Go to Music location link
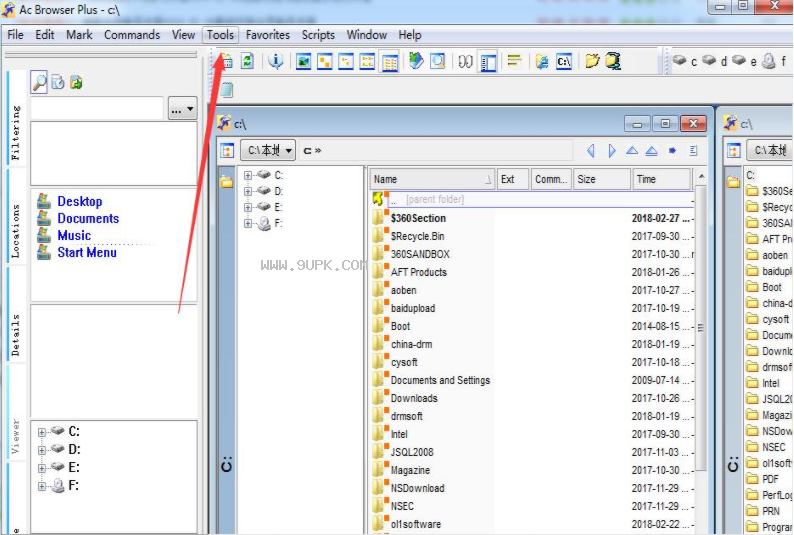 (x=74, y=235)
